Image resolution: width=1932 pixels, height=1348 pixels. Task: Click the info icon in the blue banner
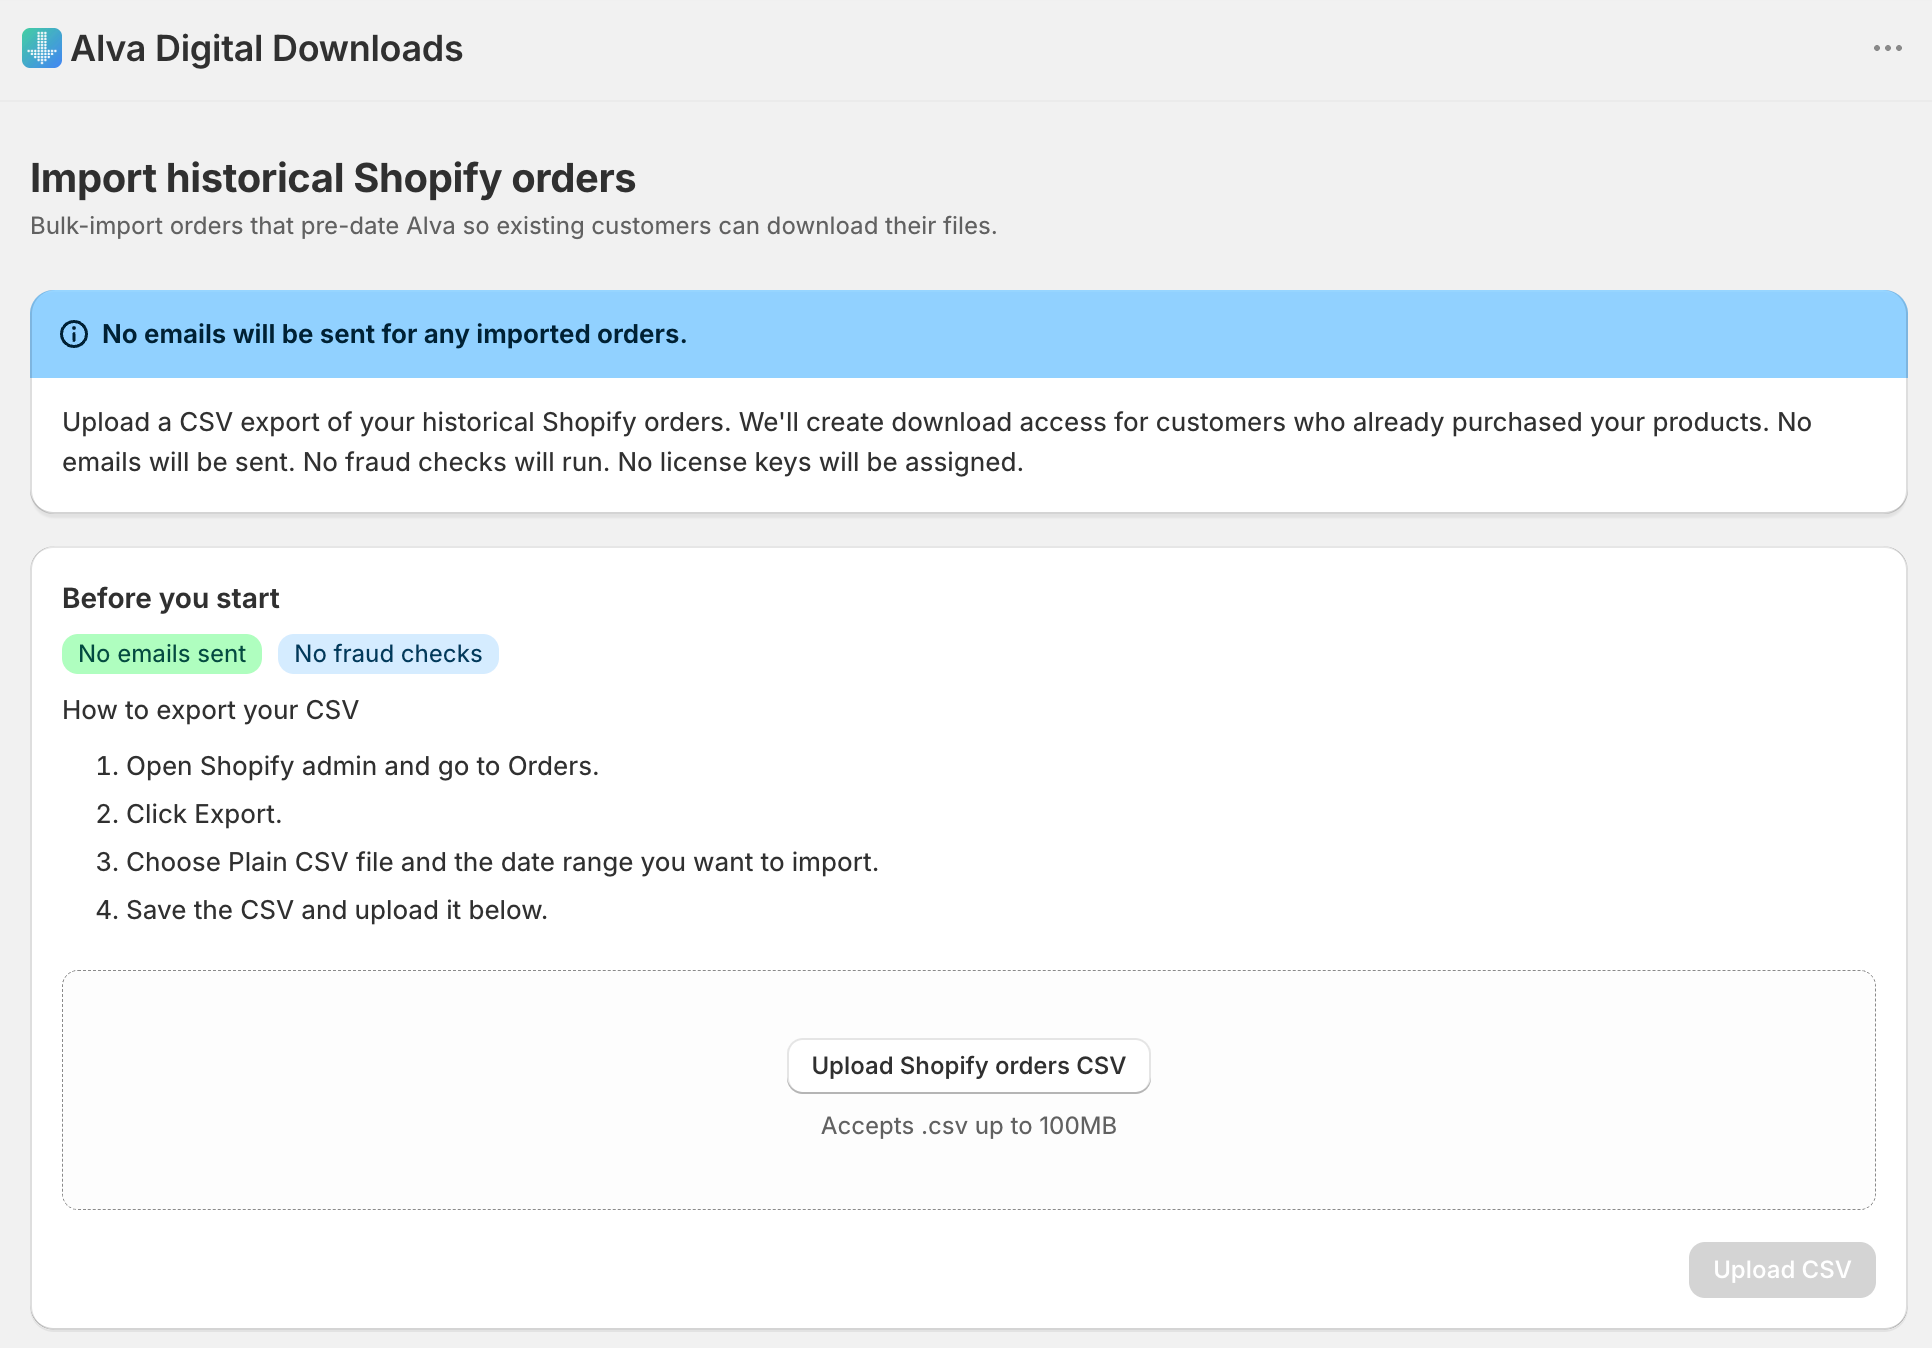coord(74,334)
